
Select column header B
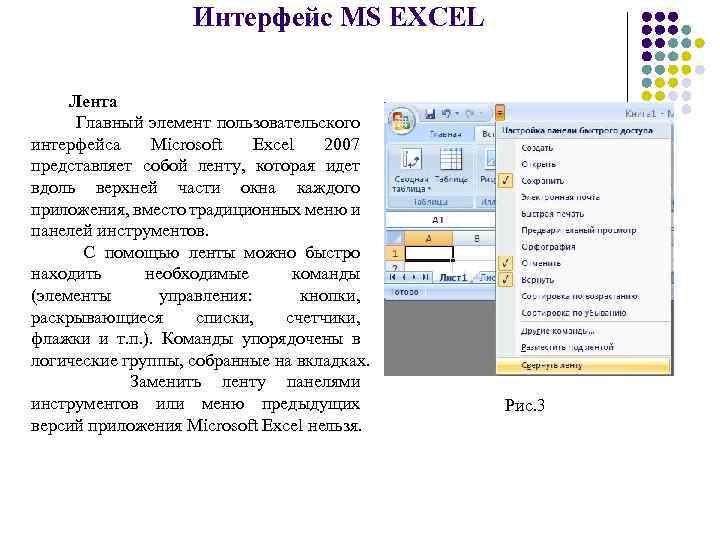pyautogui.click(x=475, y=238)
